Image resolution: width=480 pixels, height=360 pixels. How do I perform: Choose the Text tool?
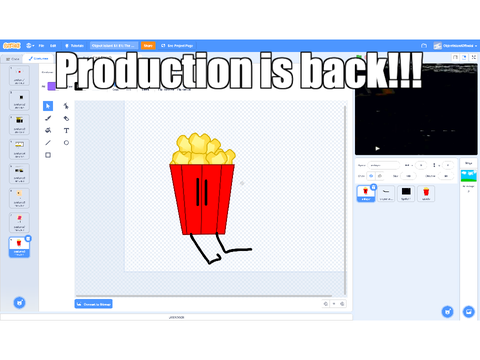point(66,130)
